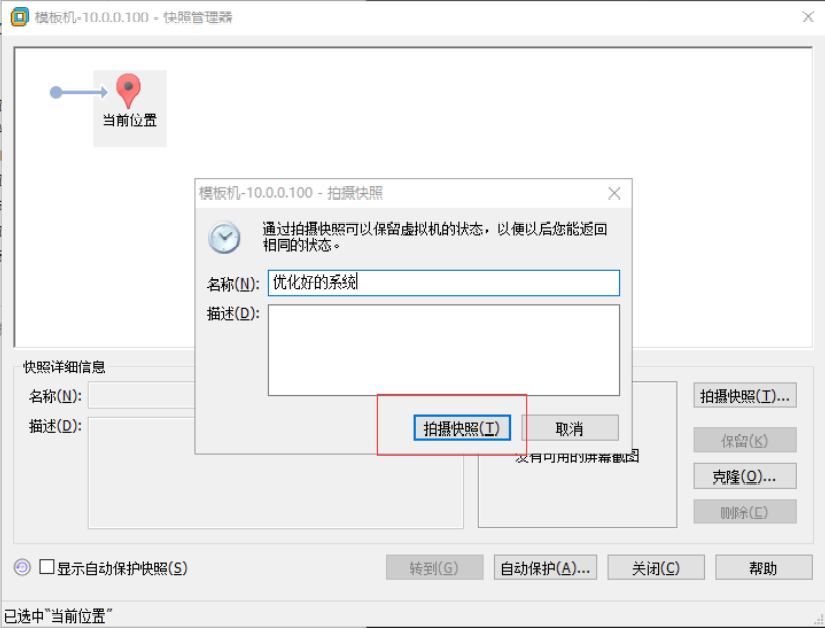Image resolution: width=825 pixels, height=629 pixels.
Task: Click status text 已选中“当前位置”
Action: click(x=58, y=616)
